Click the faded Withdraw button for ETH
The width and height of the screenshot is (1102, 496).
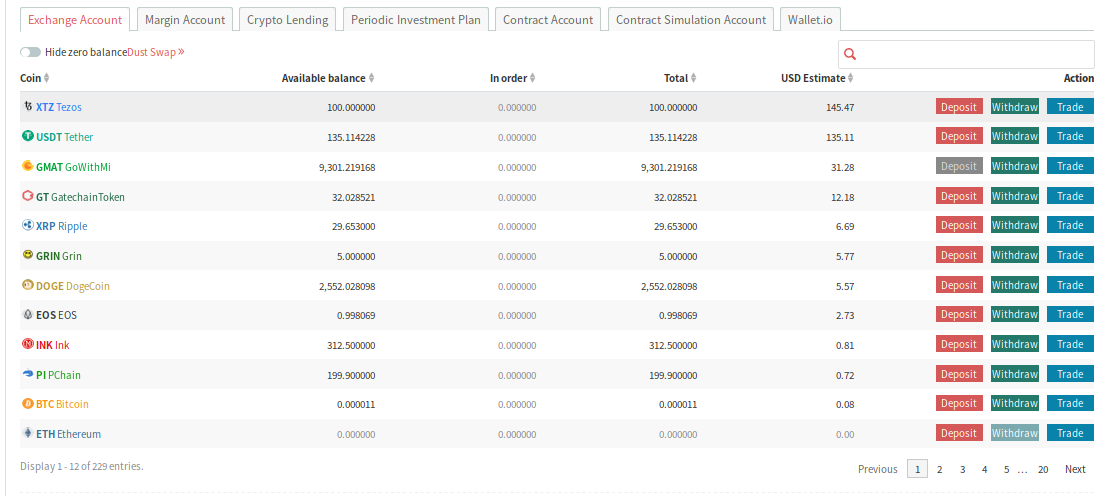[x=1015, y=433]
